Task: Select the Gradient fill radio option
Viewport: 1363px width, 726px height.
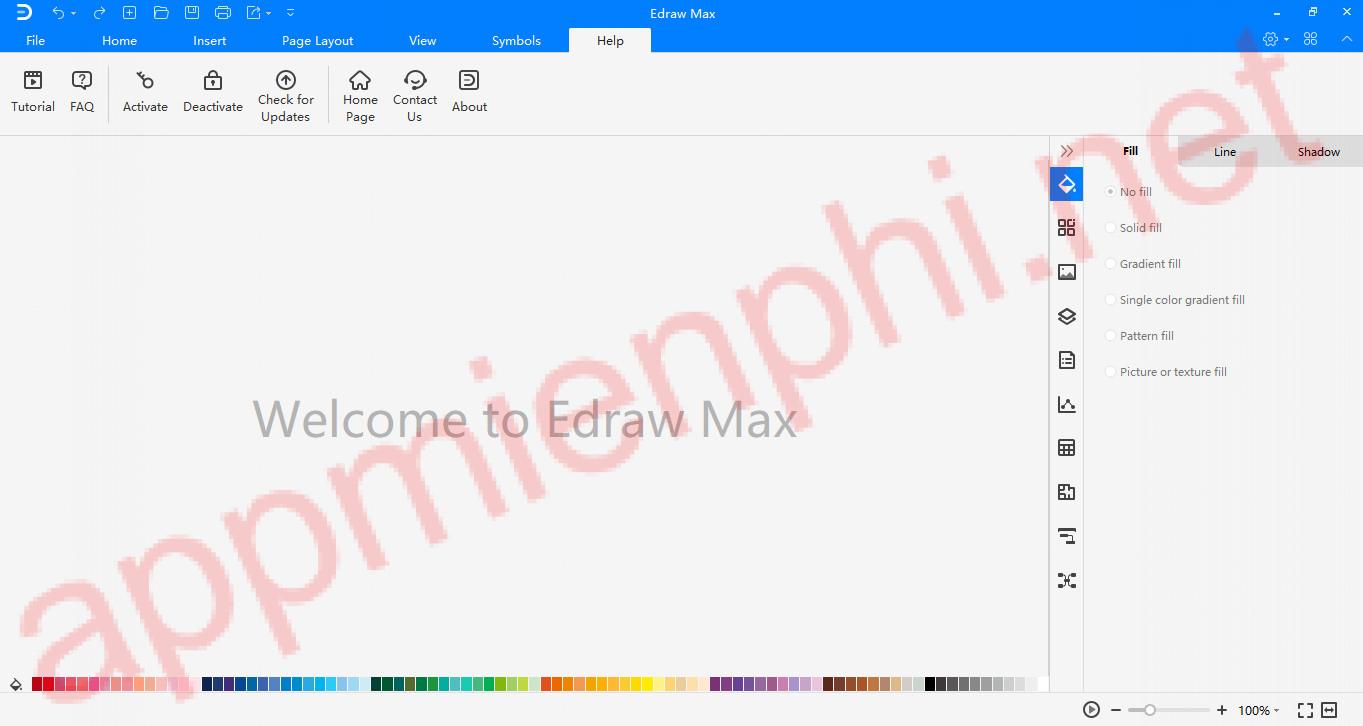Action: (1110, 263)
